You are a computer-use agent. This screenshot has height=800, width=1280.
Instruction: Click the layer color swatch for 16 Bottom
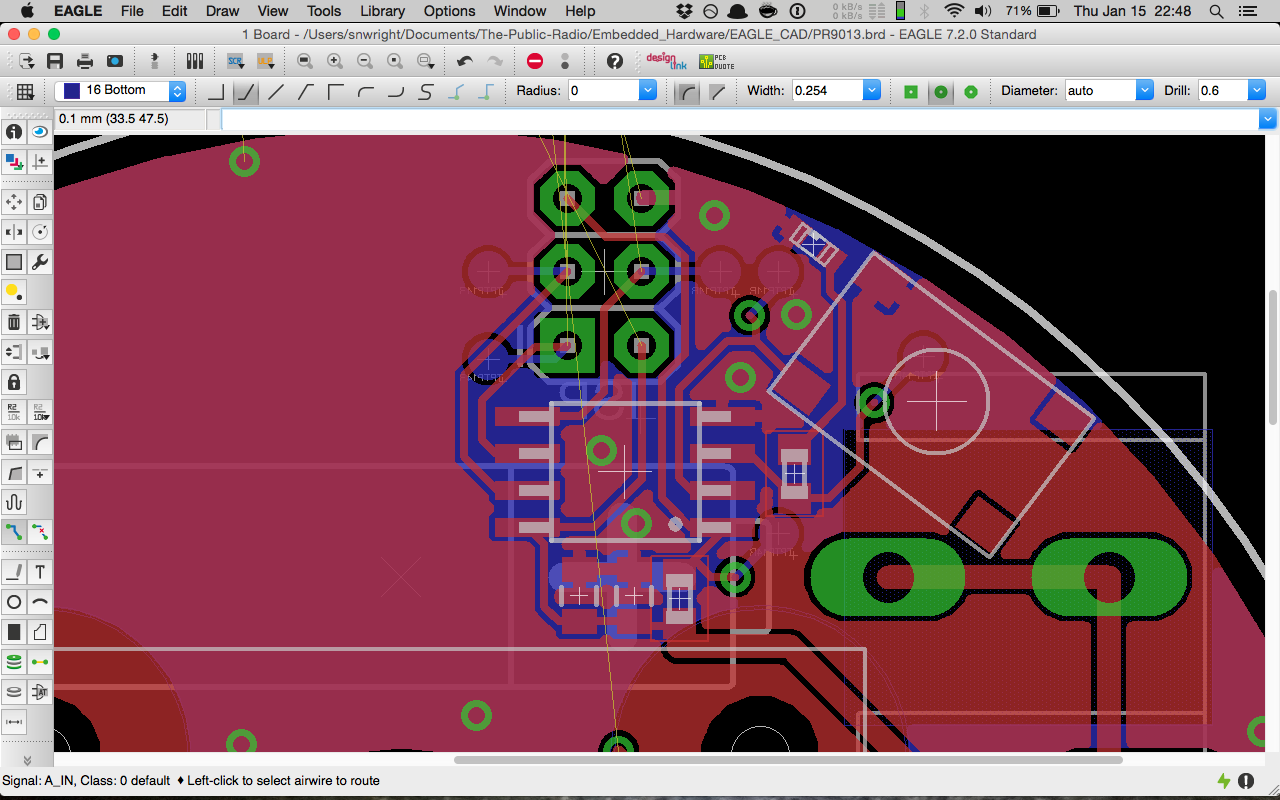[x=71, y=91]
